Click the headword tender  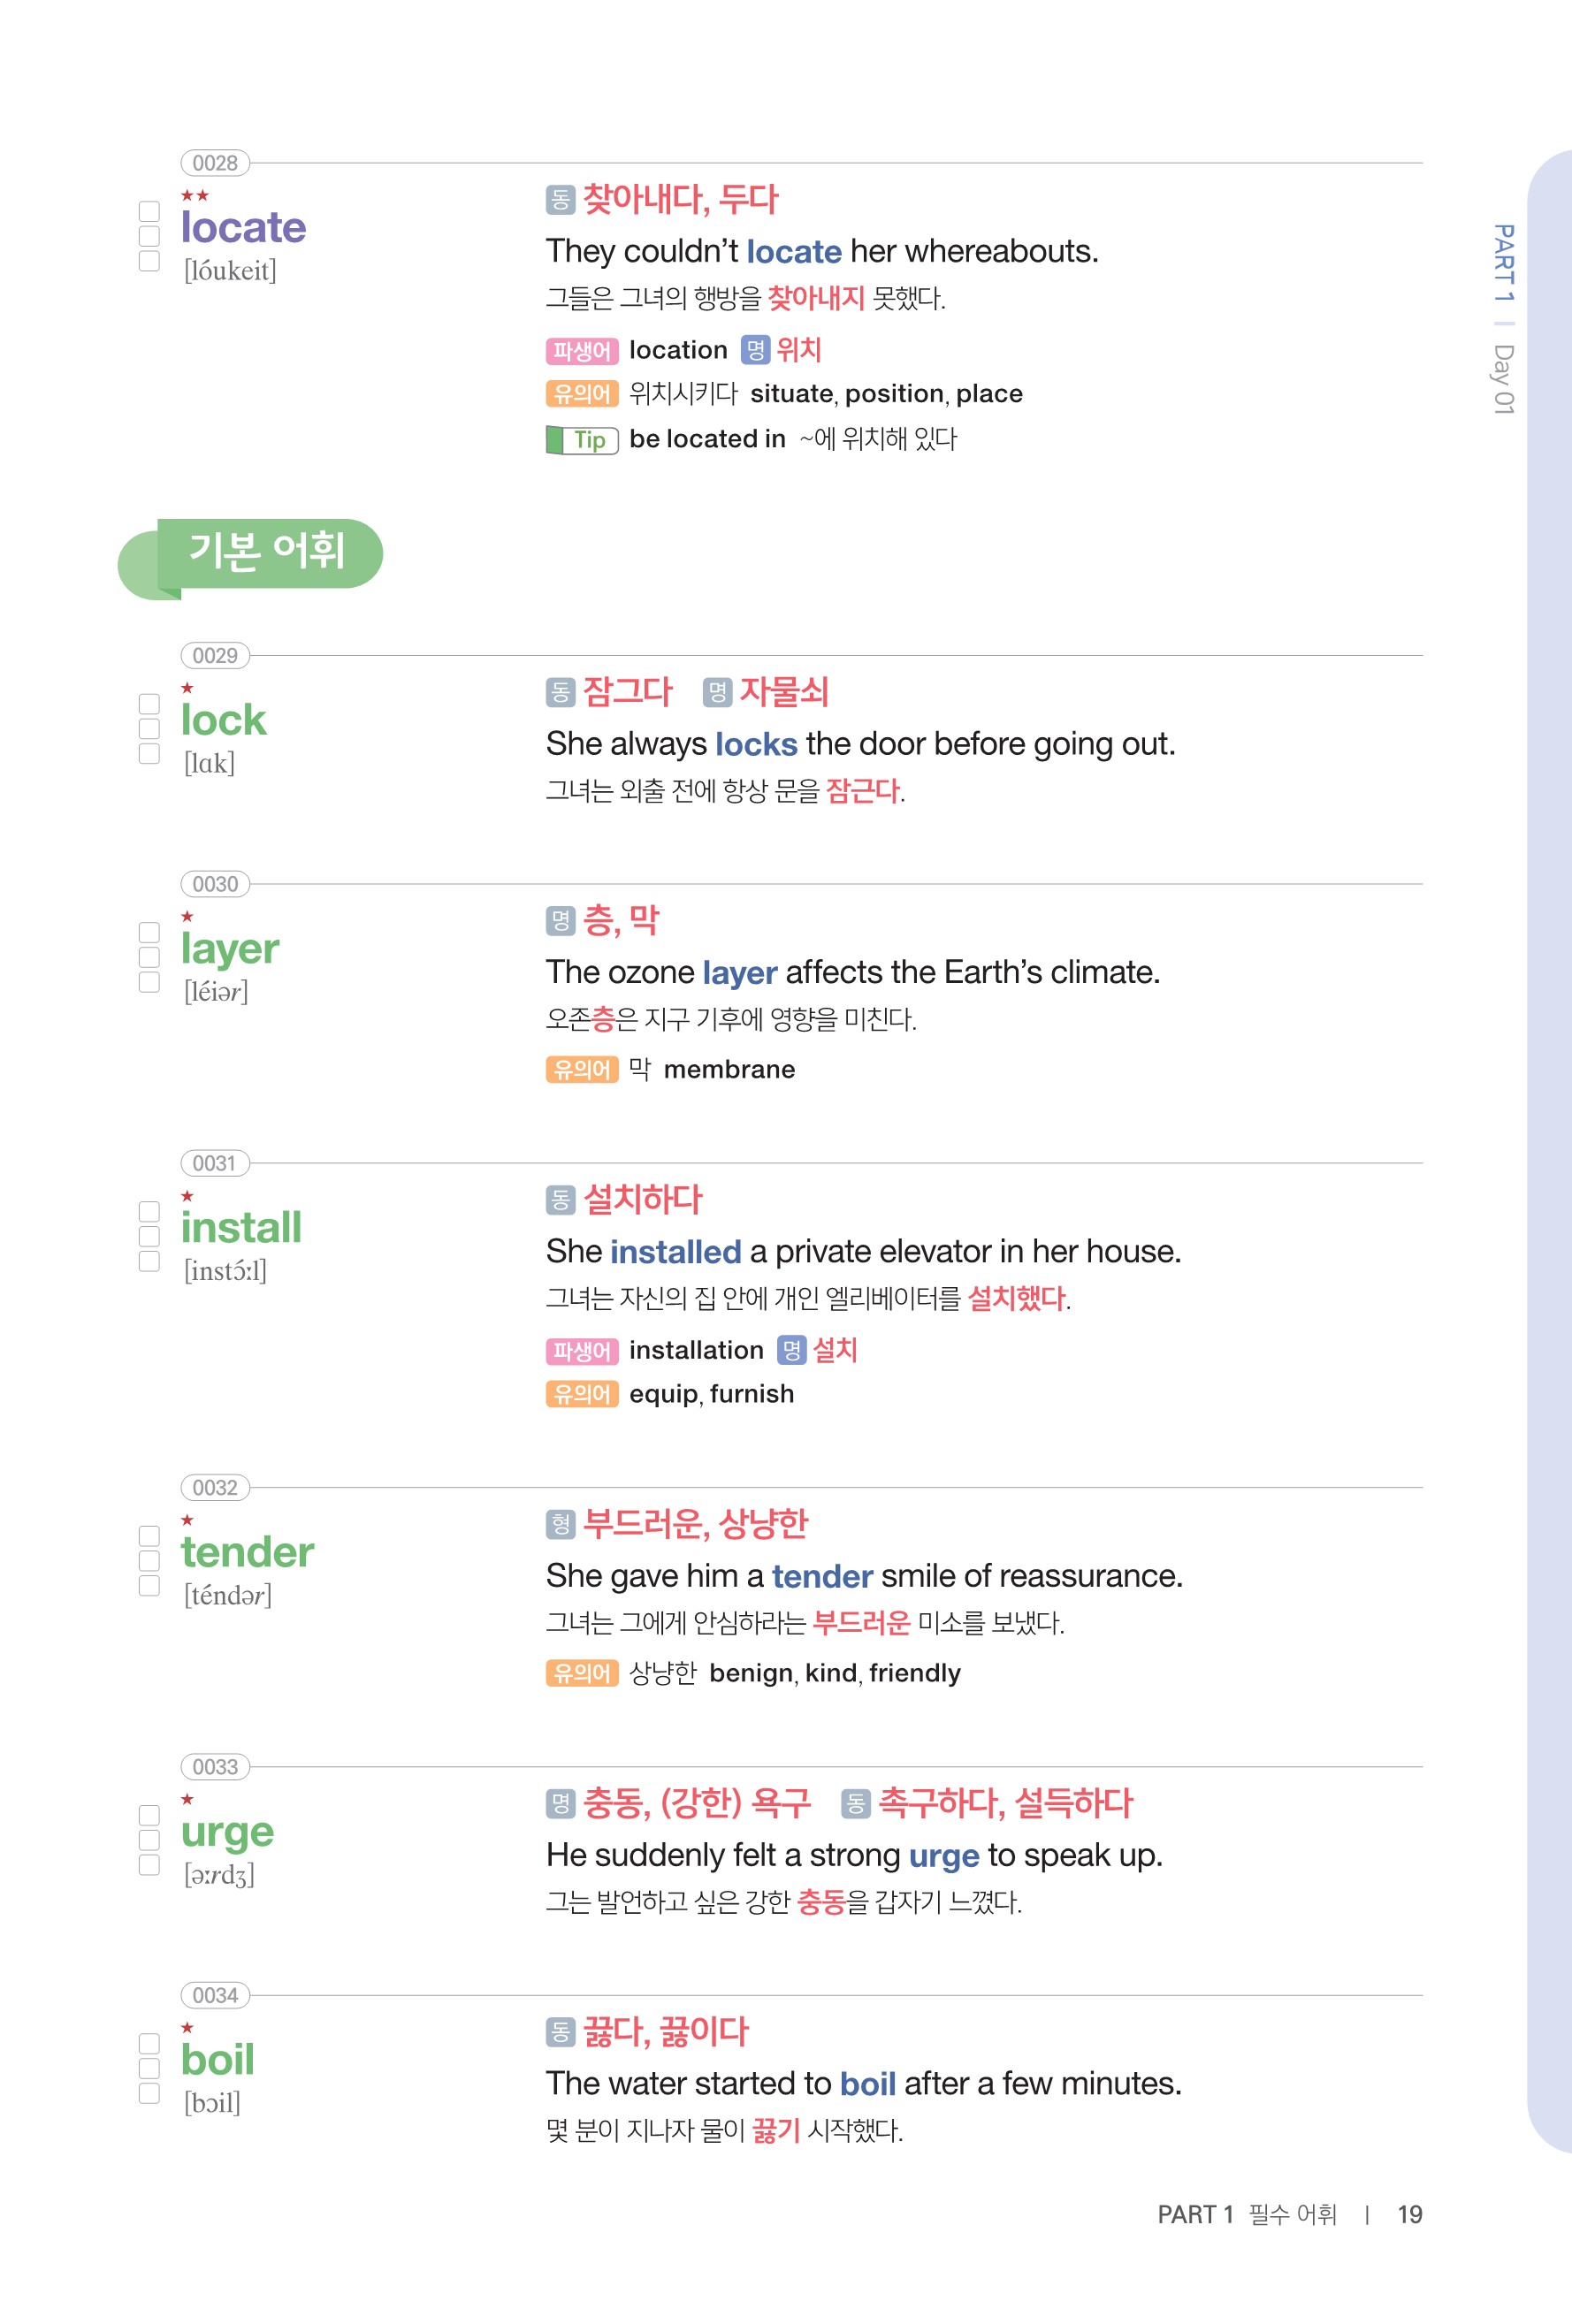pyautogui.click(x=247, y=1552)
